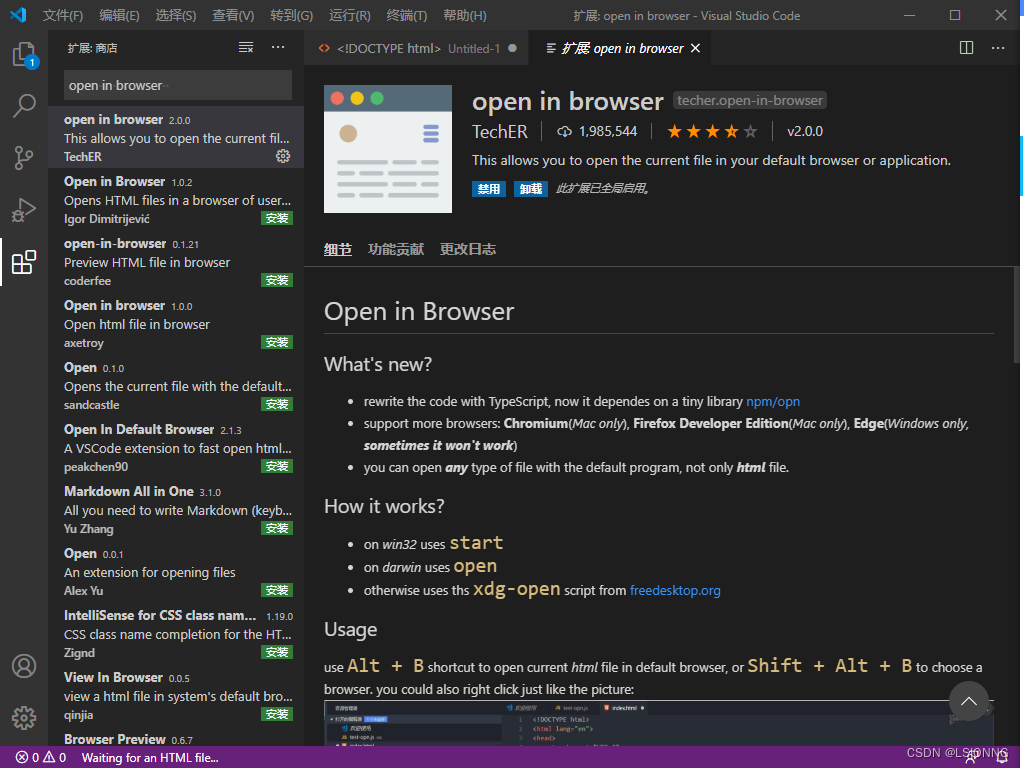Open the 帮助(H) menu
Viewport: 1024px width, 768px height.
point(464,15)
